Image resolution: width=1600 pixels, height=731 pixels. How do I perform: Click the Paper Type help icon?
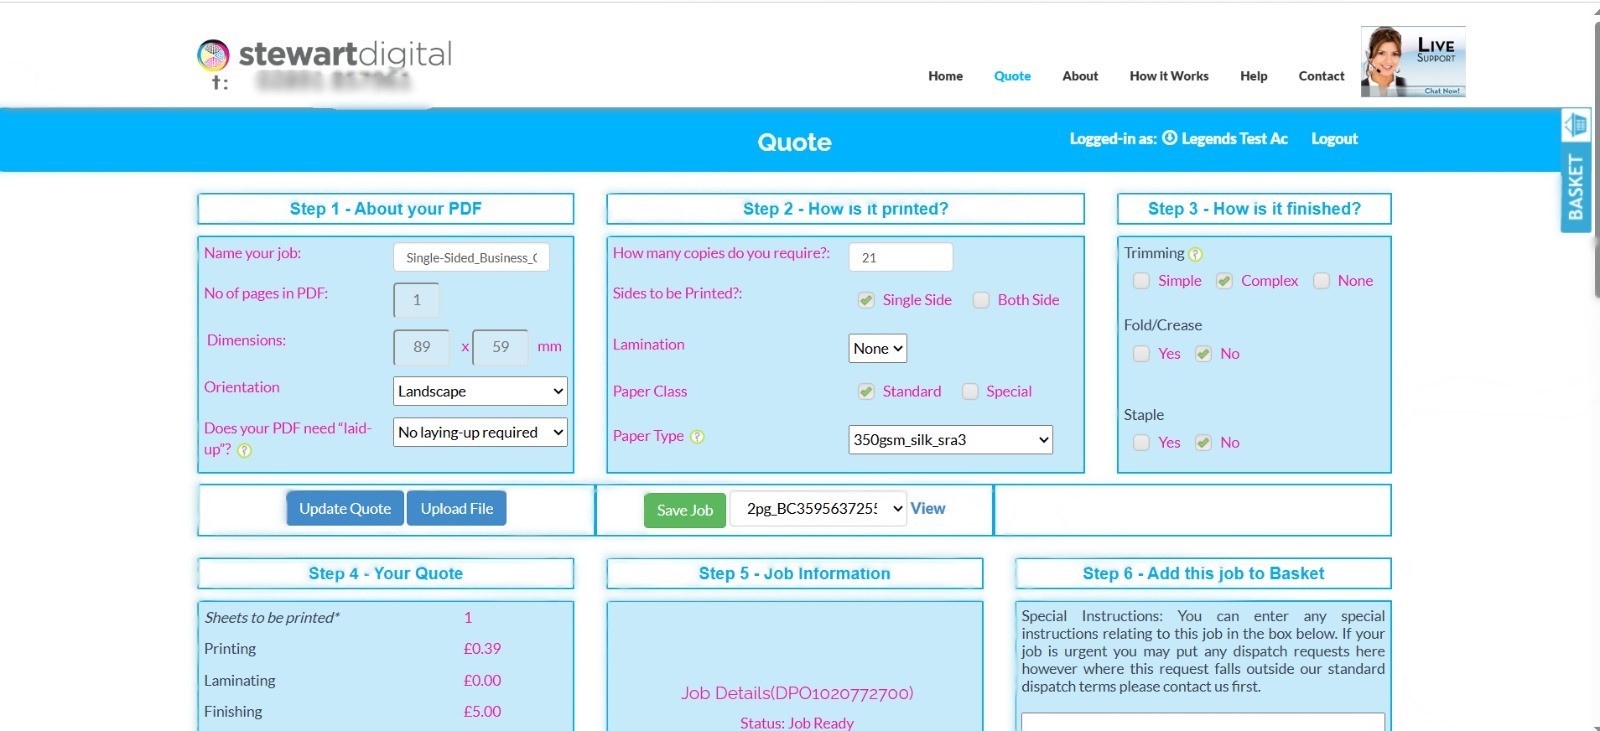point(697,437)
